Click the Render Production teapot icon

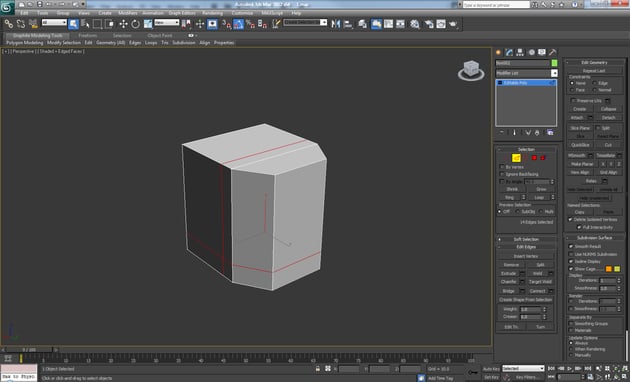pyautogui.click(x=453, y=24)
